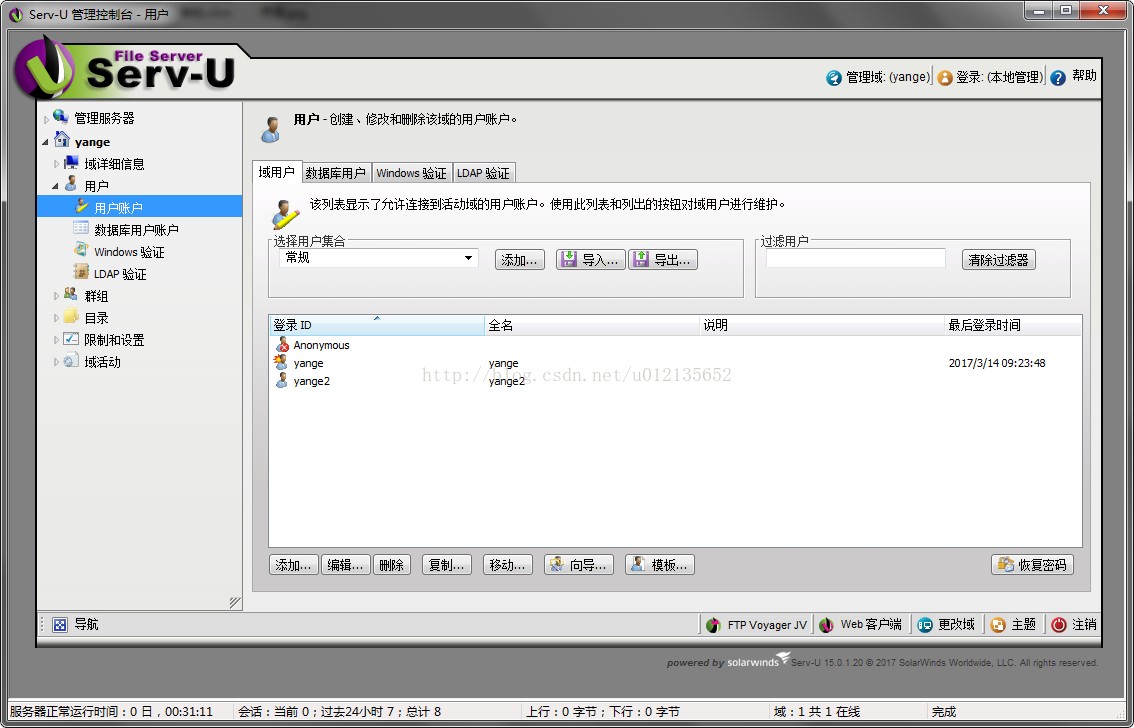Click the 完成 status bar entry
The image size is (1134, 728).
point(944,712)
